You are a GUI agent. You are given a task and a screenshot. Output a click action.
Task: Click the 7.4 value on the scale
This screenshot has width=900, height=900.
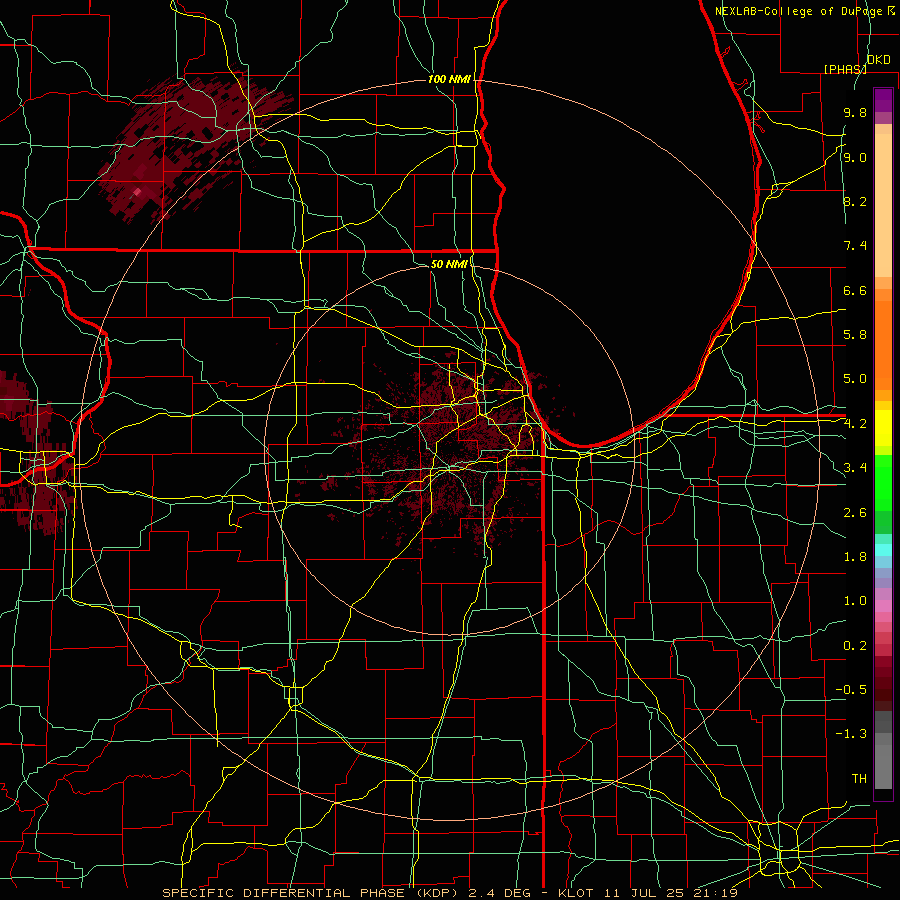click(855, 246)
